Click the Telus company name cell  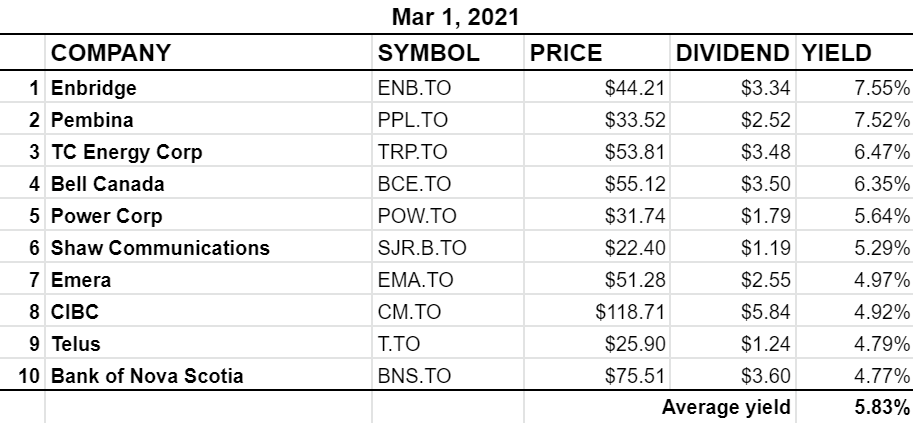[x=208, y=344]
